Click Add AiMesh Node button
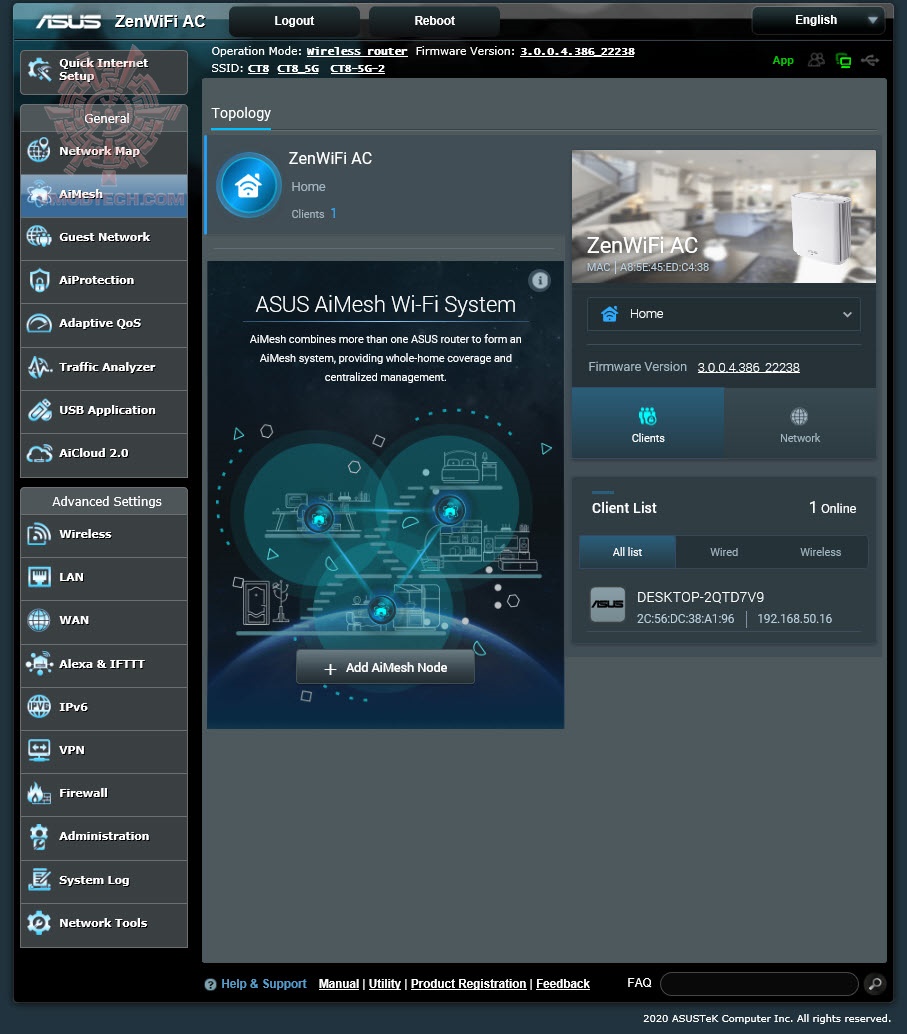This screenshot has width=907, height=1034. click(x=385, y=667)
